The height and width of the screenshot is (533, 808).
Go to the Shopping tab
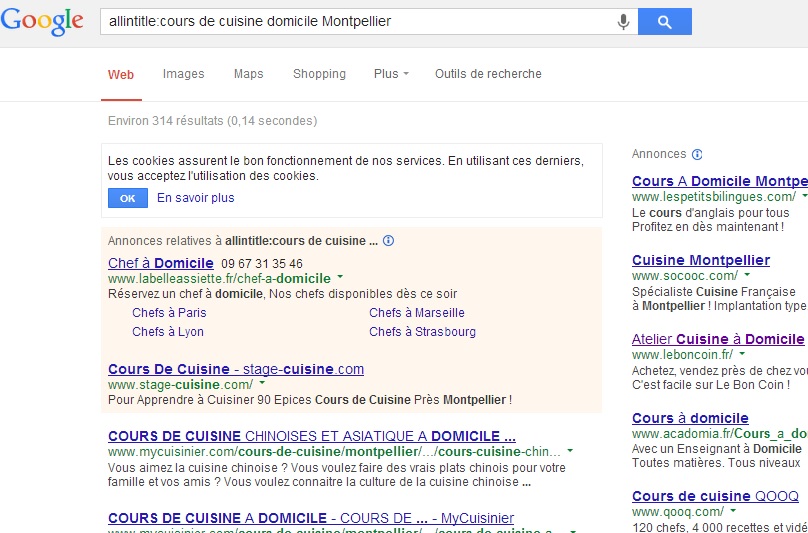[319, 74]
